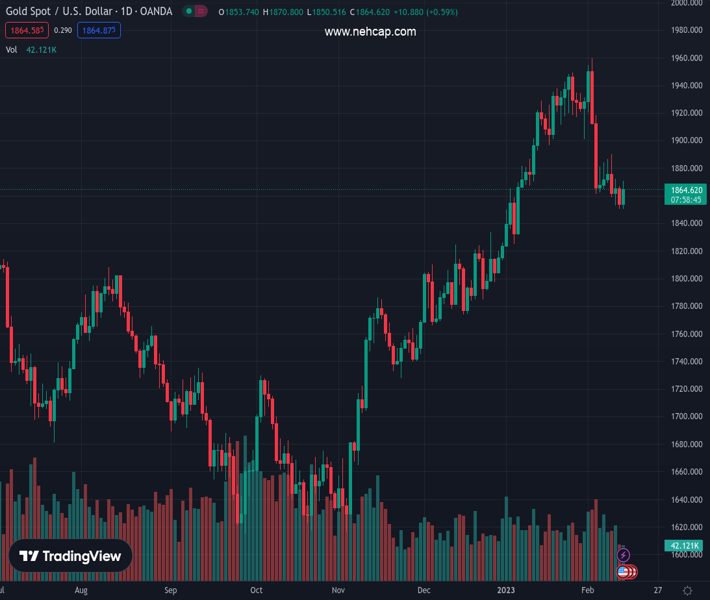Screen dimensions: 710x600
Task: Open chart settings gear icon
Action: point(687,591)
